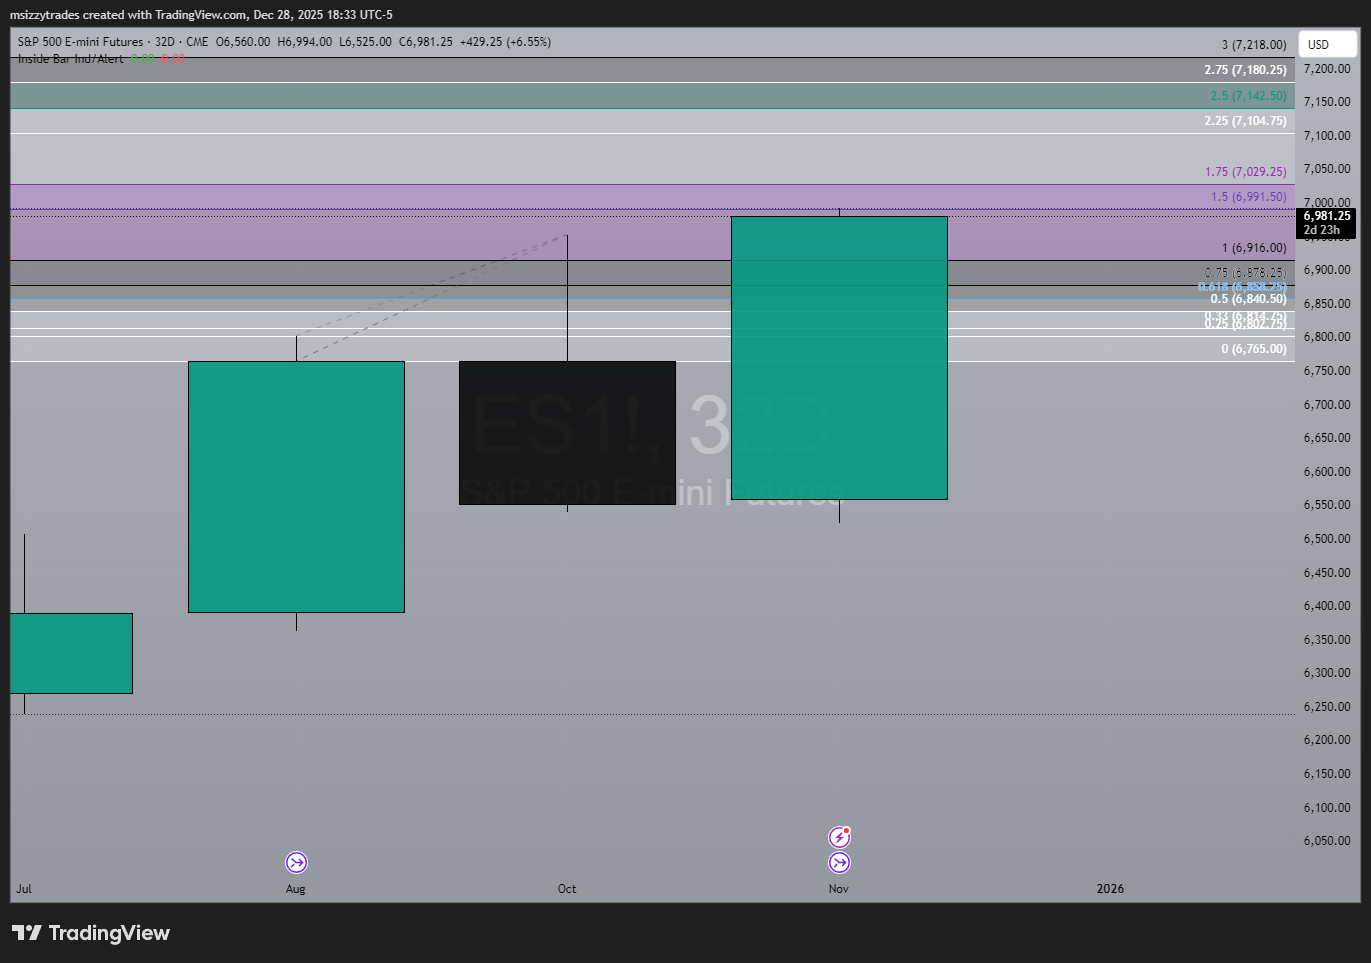Click the TradingView logo at bottom left

[x=91, y=933]
